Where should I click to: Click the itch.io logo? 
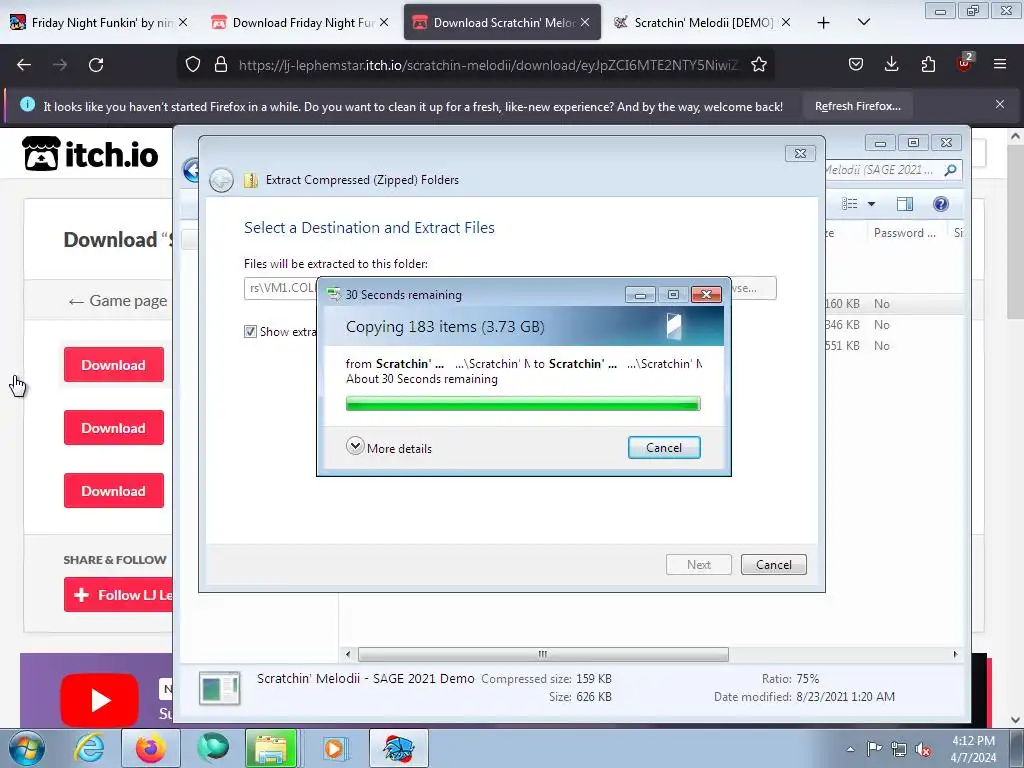[x=91, y=154]
